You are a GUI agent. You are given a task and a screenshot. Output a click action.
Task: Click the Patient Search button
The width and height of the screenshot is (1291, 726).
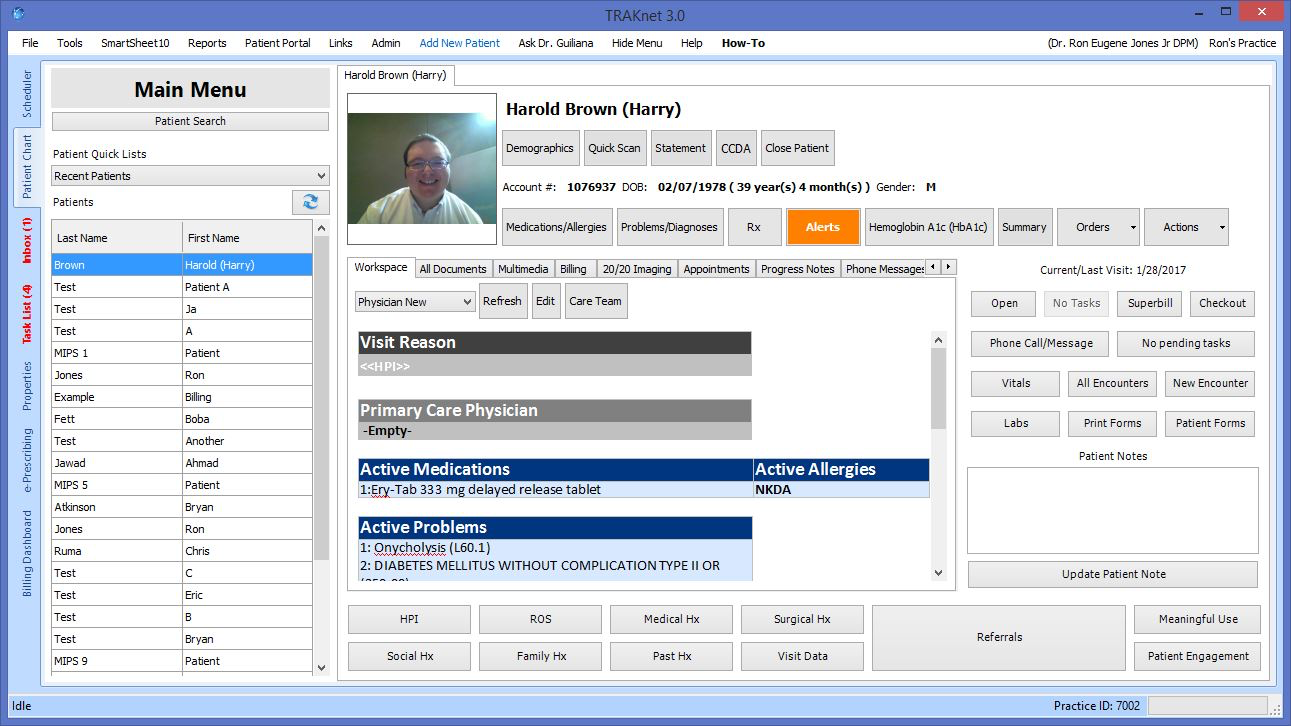tap(190, 121)
